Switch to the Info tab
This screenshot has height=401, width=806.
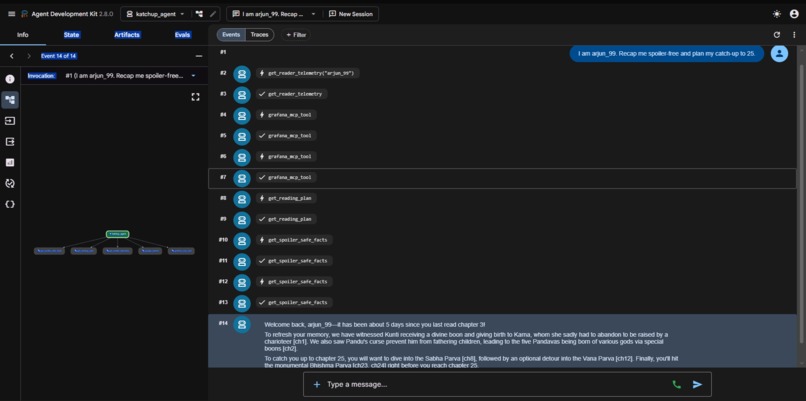(x=23, y=35)
